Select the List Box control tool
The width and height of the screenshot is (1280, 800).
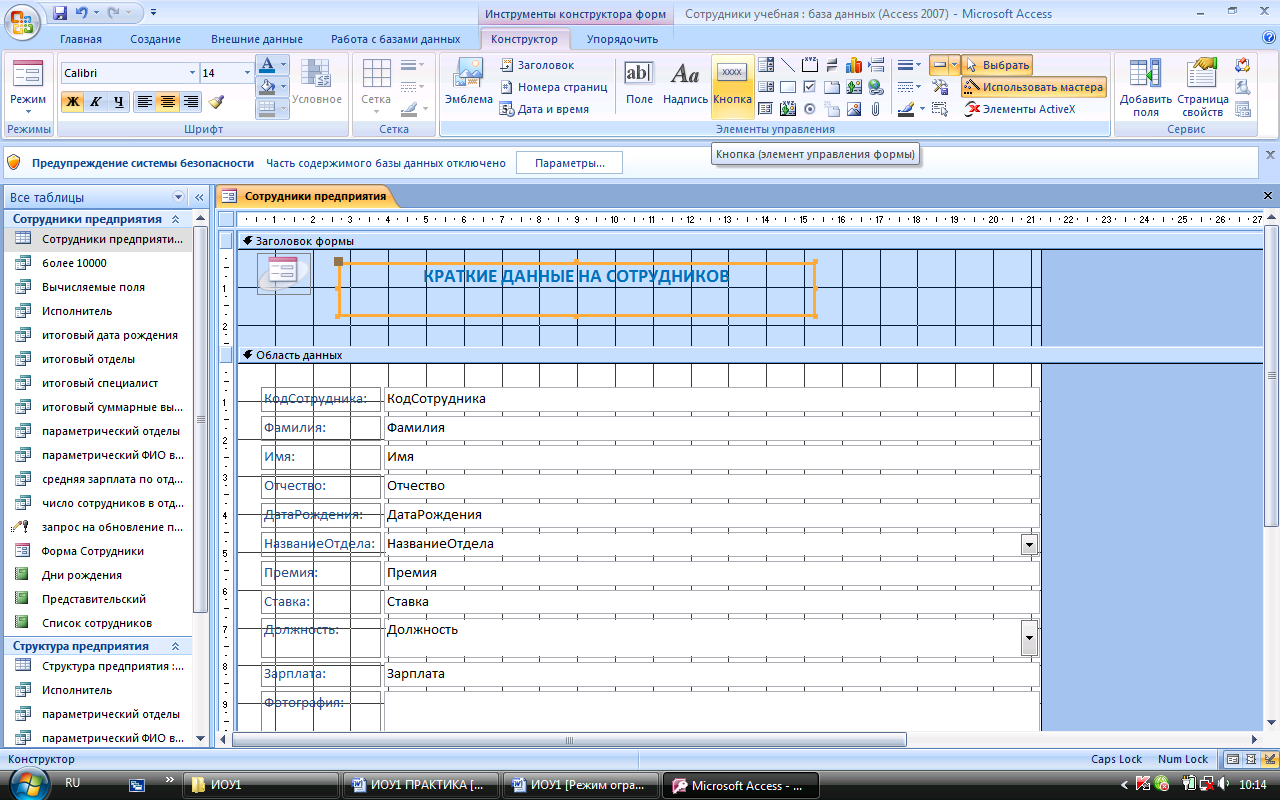click(x=766, y=87)
